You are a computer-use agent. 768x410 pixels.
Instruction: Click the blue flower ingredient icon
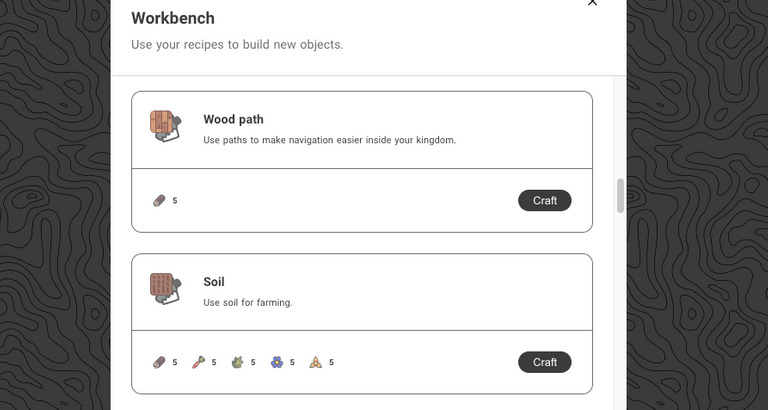(277, 362)
